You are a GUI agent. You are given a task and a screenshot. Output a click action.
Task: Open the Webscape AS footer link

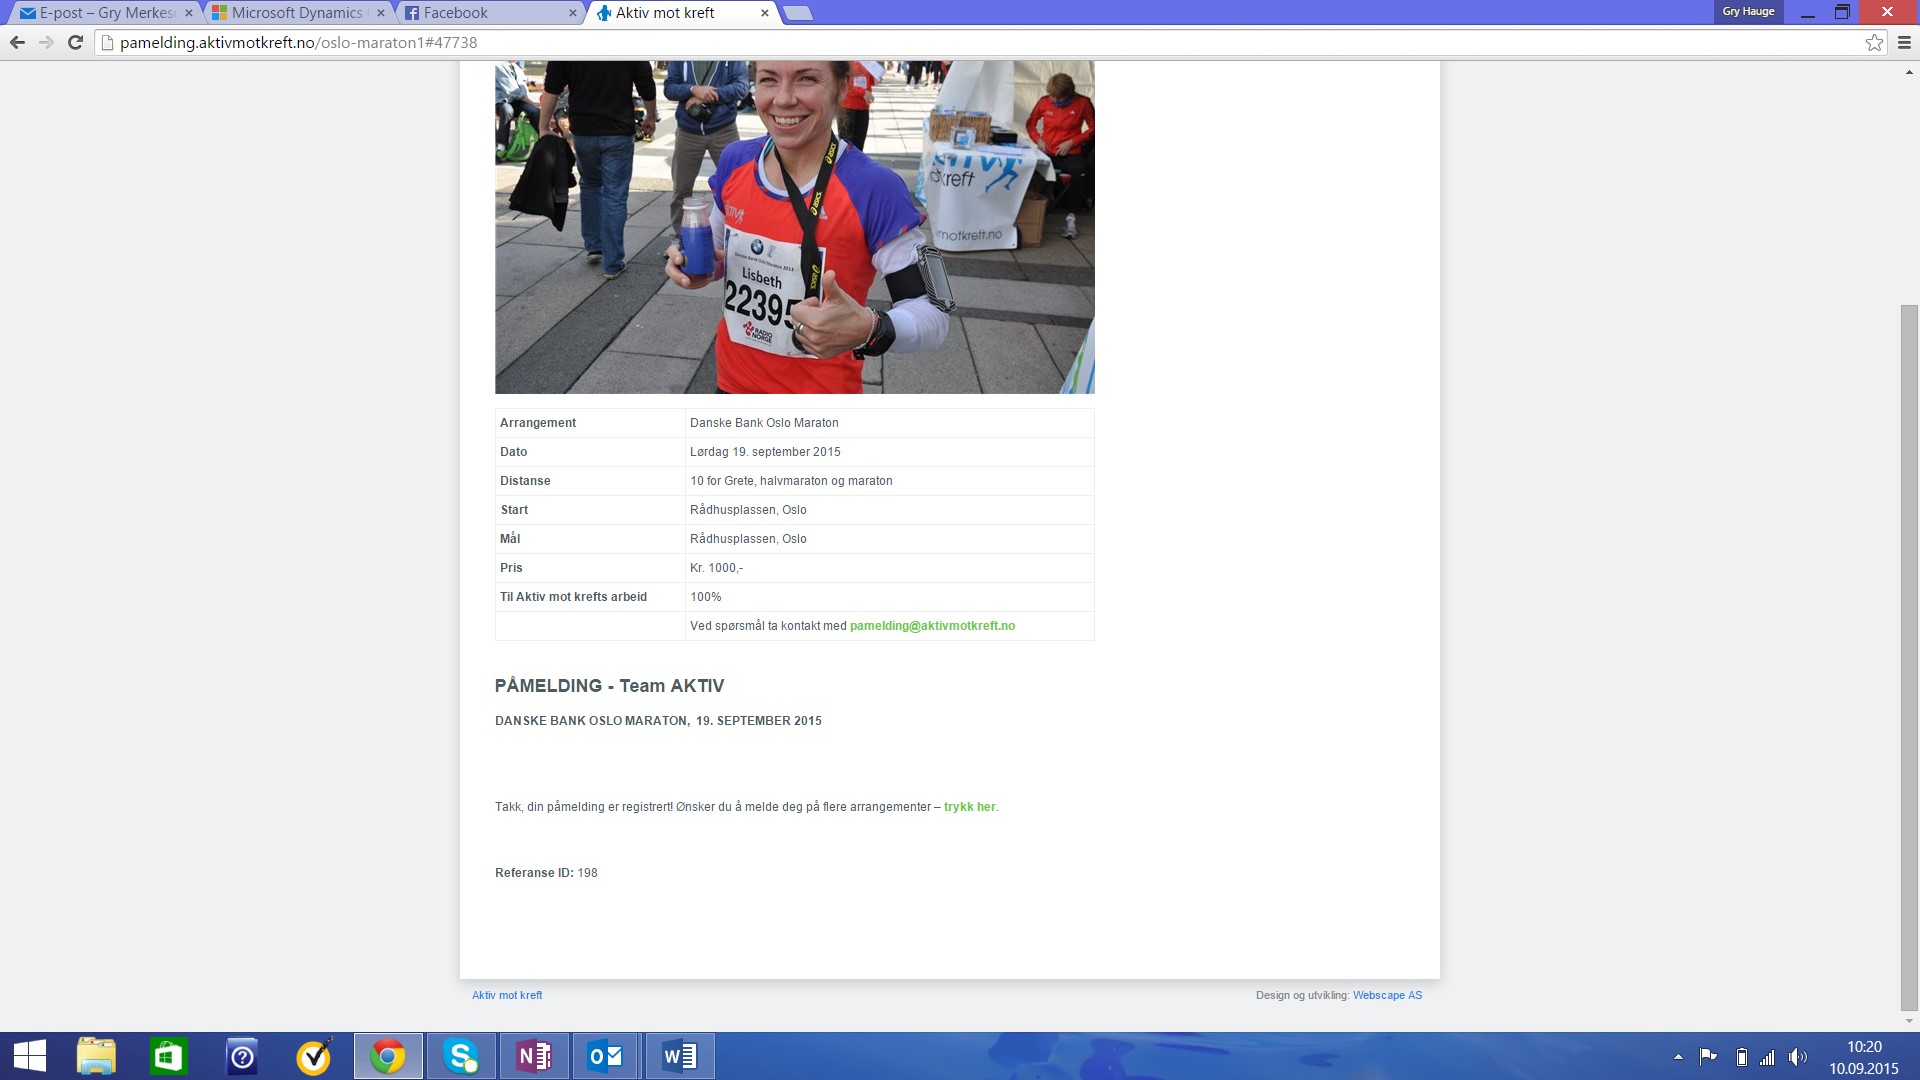1387,995
